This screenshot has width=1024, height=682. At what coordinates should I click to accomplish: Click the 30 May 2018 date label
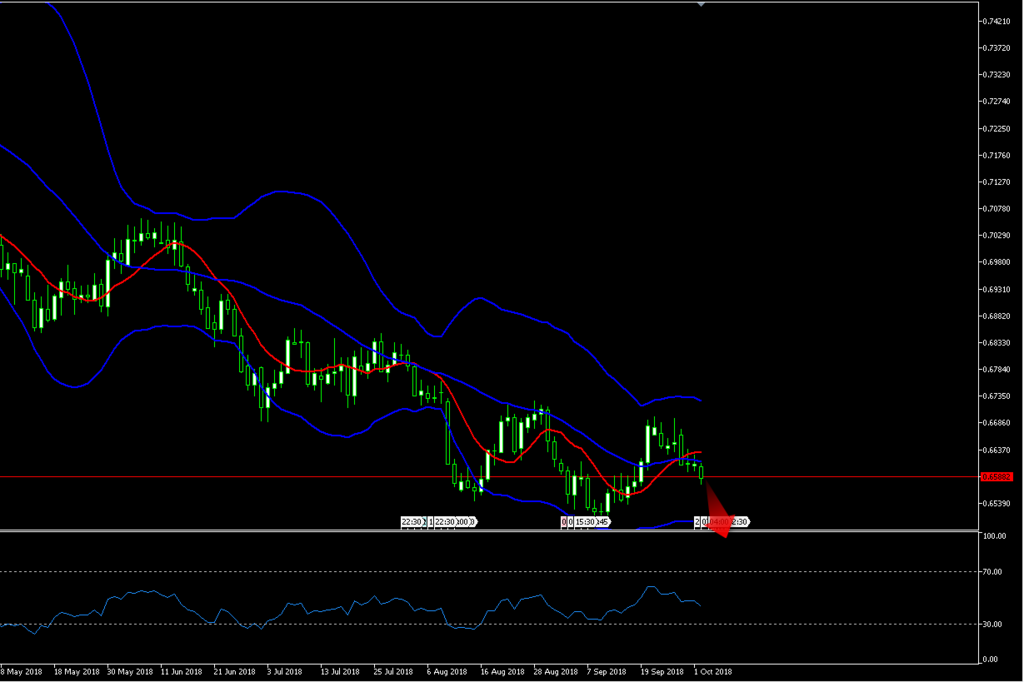(130, 672)
